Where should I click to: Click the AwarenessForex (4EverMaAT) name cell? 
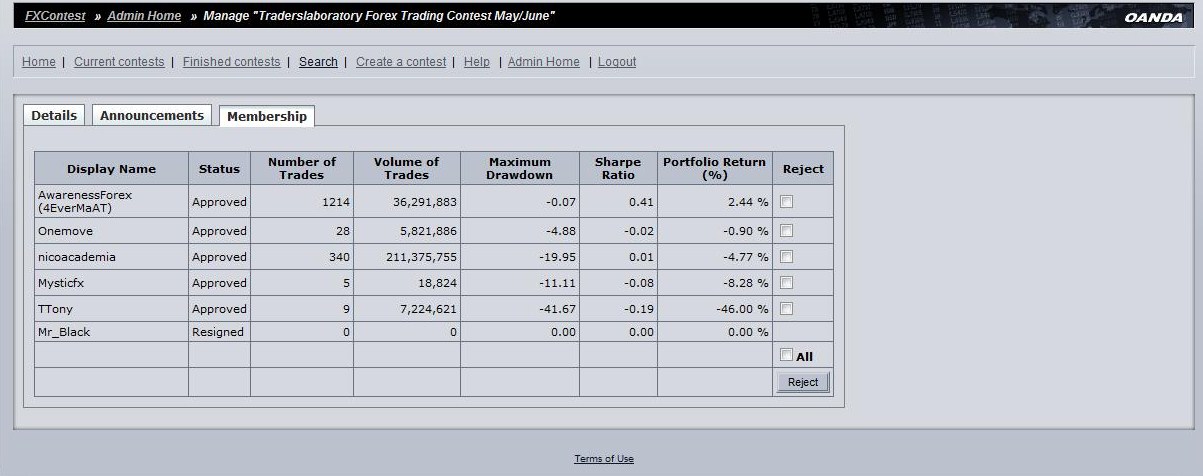point(111,201)
